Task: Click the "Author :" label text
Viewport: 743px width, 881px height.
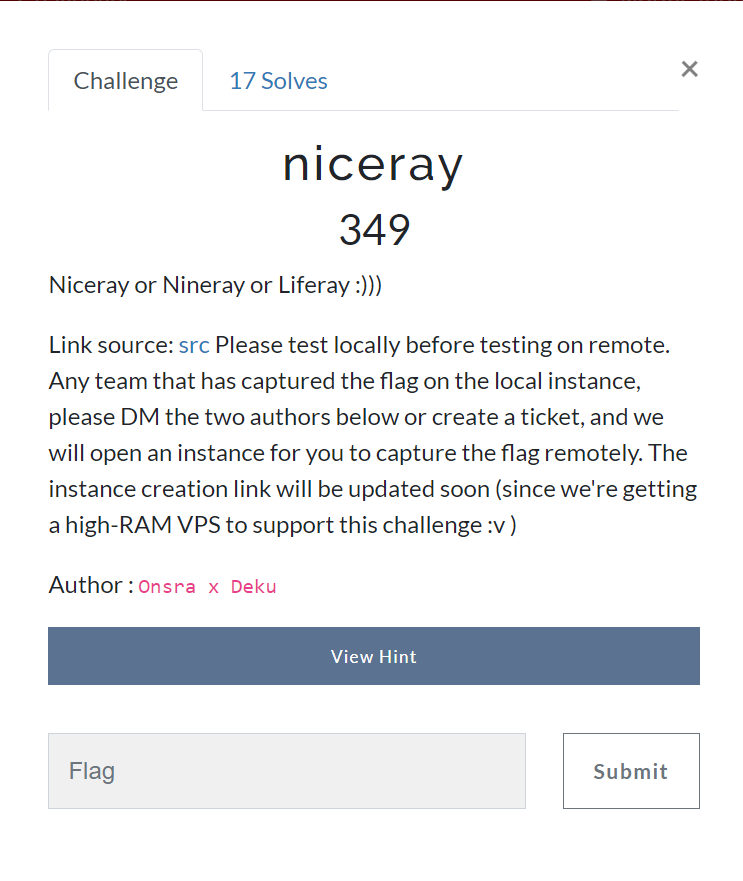Action: 90,585
